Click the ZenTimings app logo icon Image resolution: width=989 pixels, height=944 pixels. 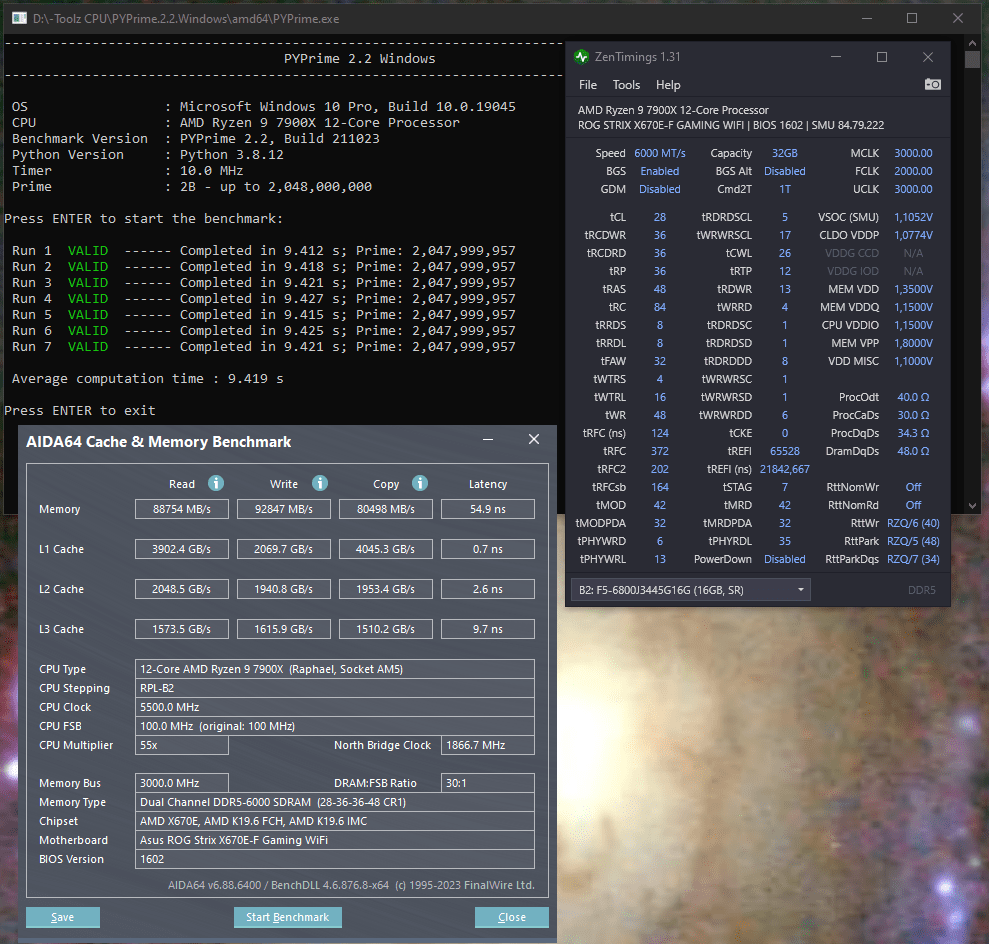tap(582, 57)
